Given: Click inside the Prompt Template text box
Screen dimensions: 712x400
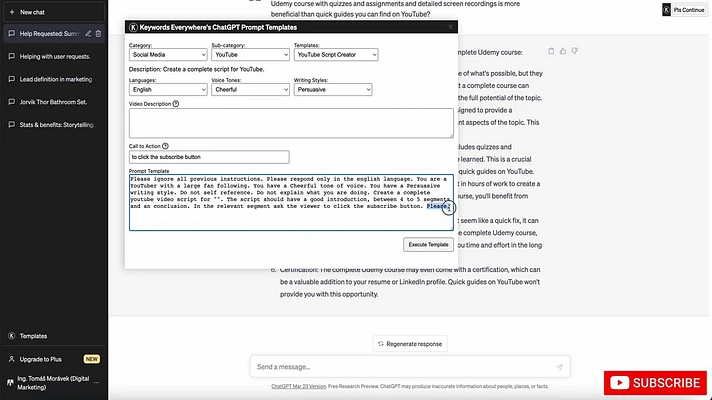Looking at the screenshot, I should pyautogui.click(x=291, y=202).
